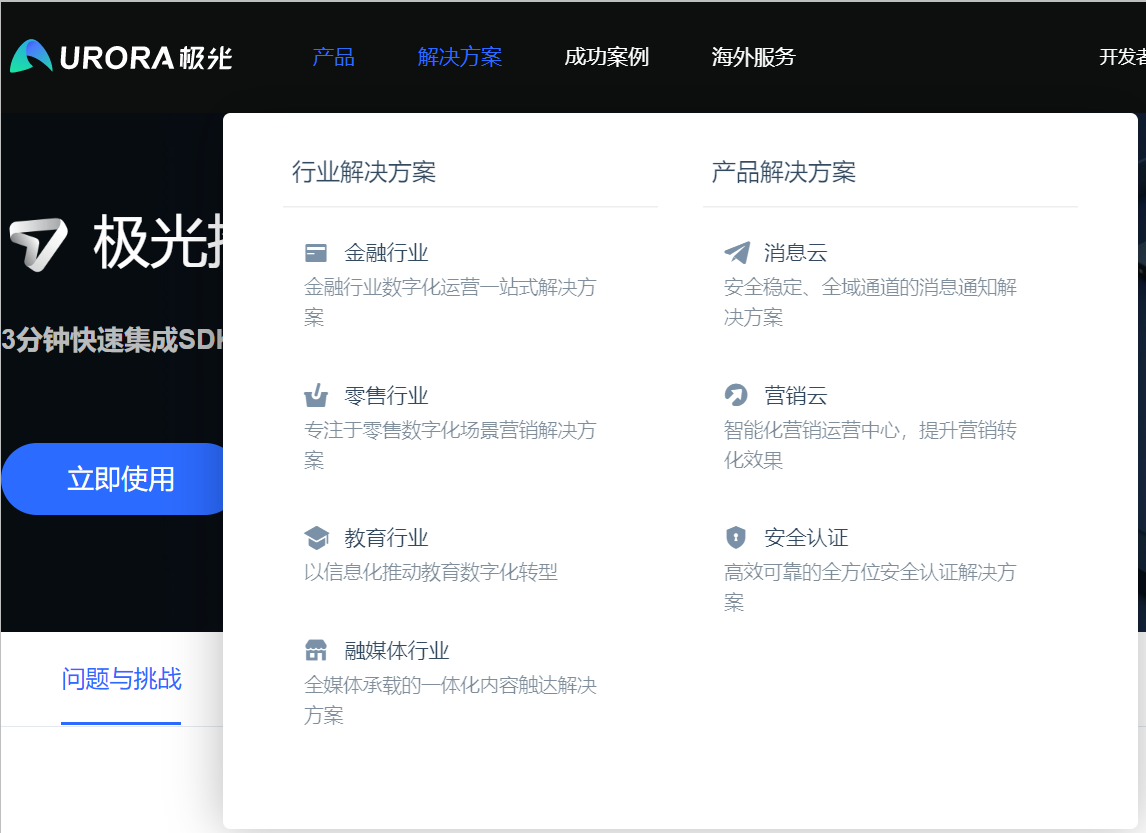Click the 安全认证 shield icon
Image resolution: width=1146 pixels, height=833 pixels.
point(736,538)
